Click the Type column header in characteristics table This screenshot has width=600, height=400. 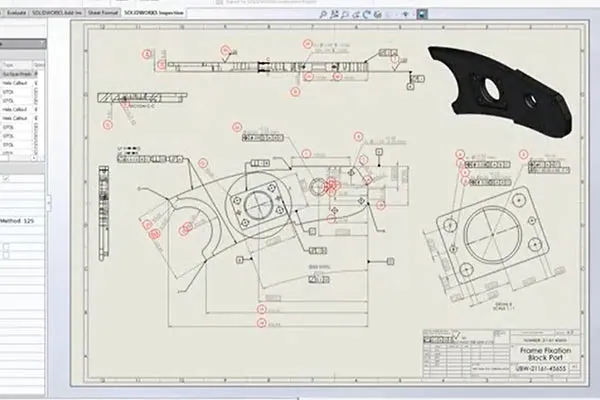16,65
